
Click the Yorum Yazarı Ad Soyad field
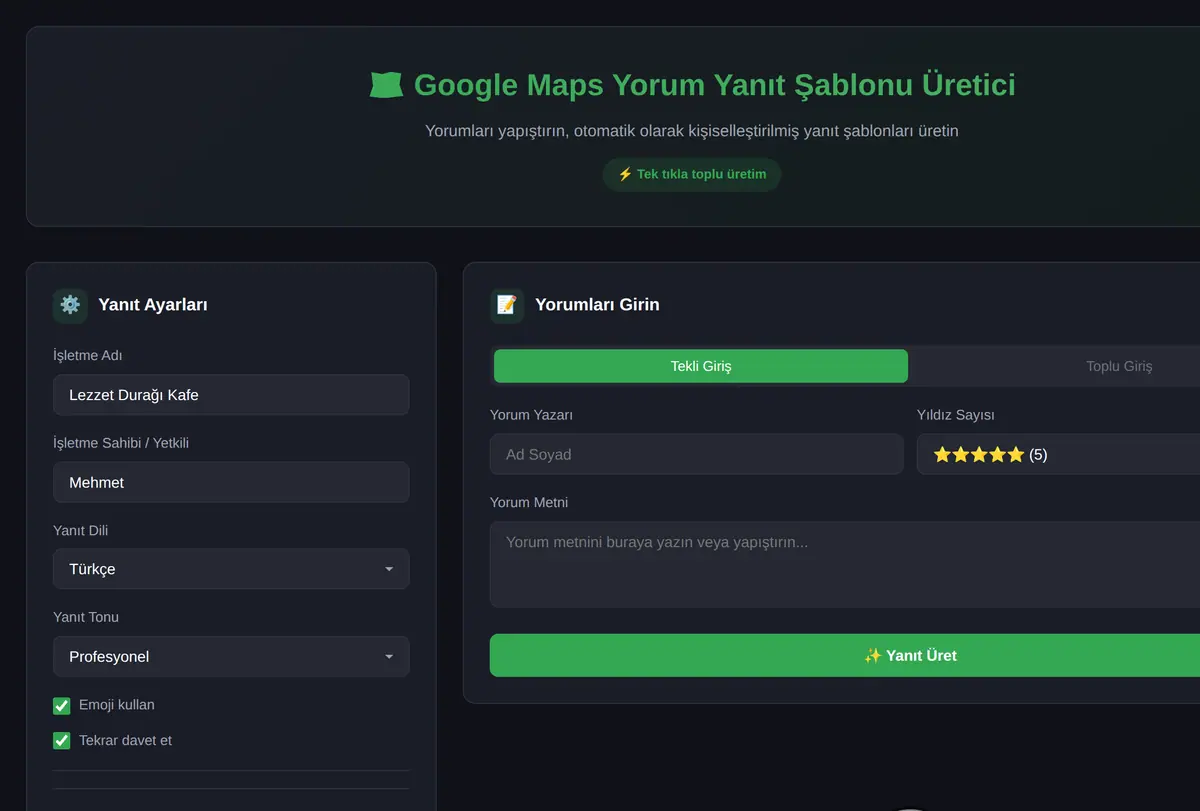696,454
